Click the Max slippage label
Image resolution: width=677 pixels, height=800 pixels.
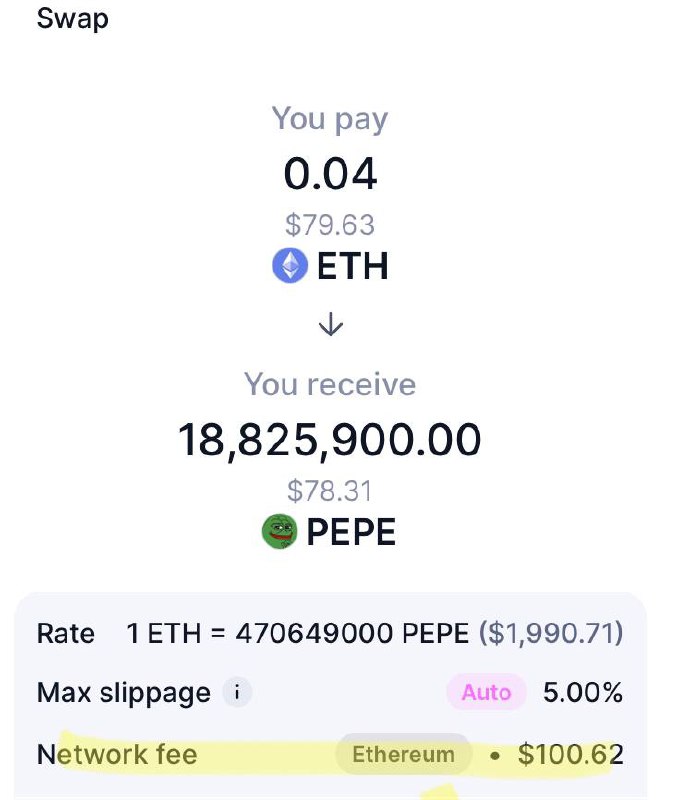[123, 693]
